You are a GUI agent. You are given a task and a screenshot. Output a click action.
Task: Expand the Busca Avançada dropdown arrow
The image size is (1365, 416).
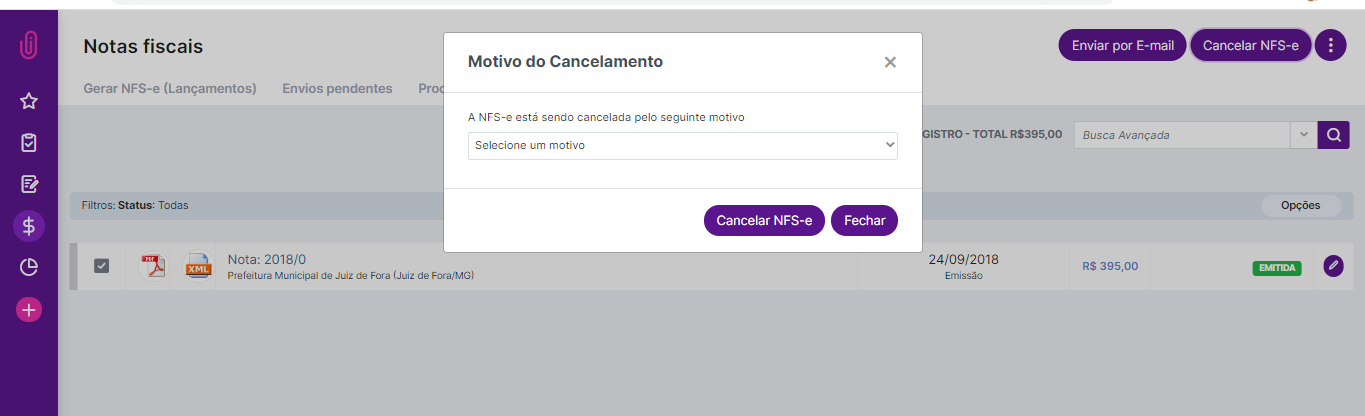tap(1304, 135)
